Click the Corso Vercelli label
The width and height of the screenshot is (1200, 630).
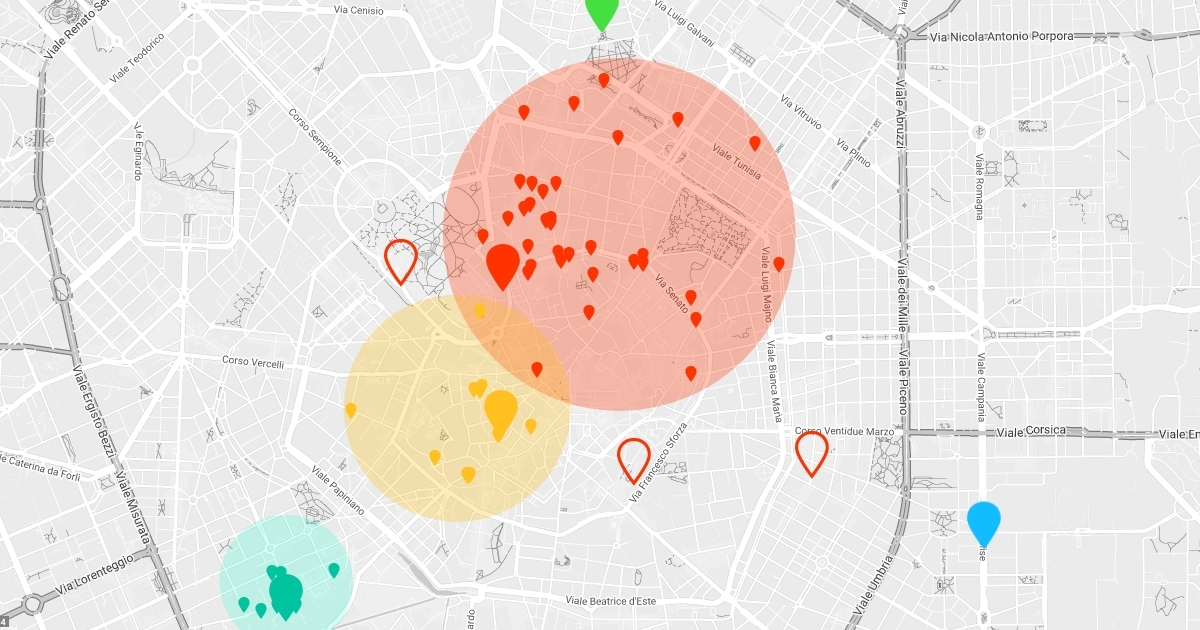253,362
